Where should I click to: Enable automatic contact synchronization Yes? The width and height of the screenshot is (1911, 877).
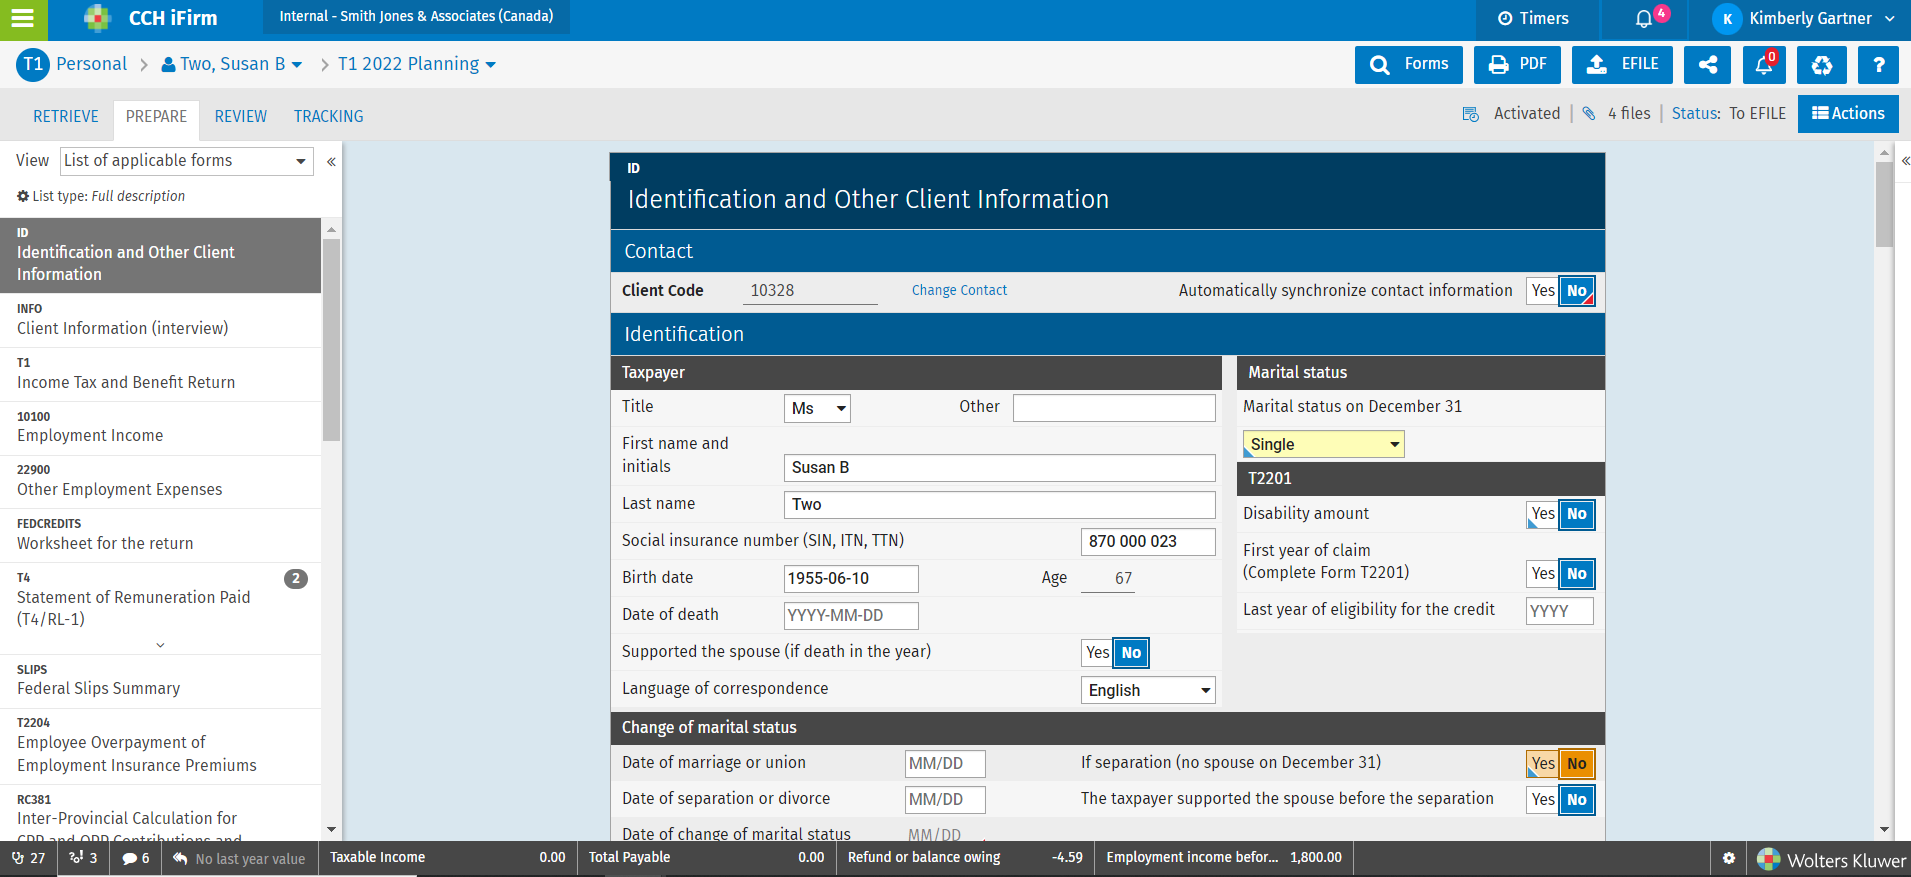pos(1542,291)
